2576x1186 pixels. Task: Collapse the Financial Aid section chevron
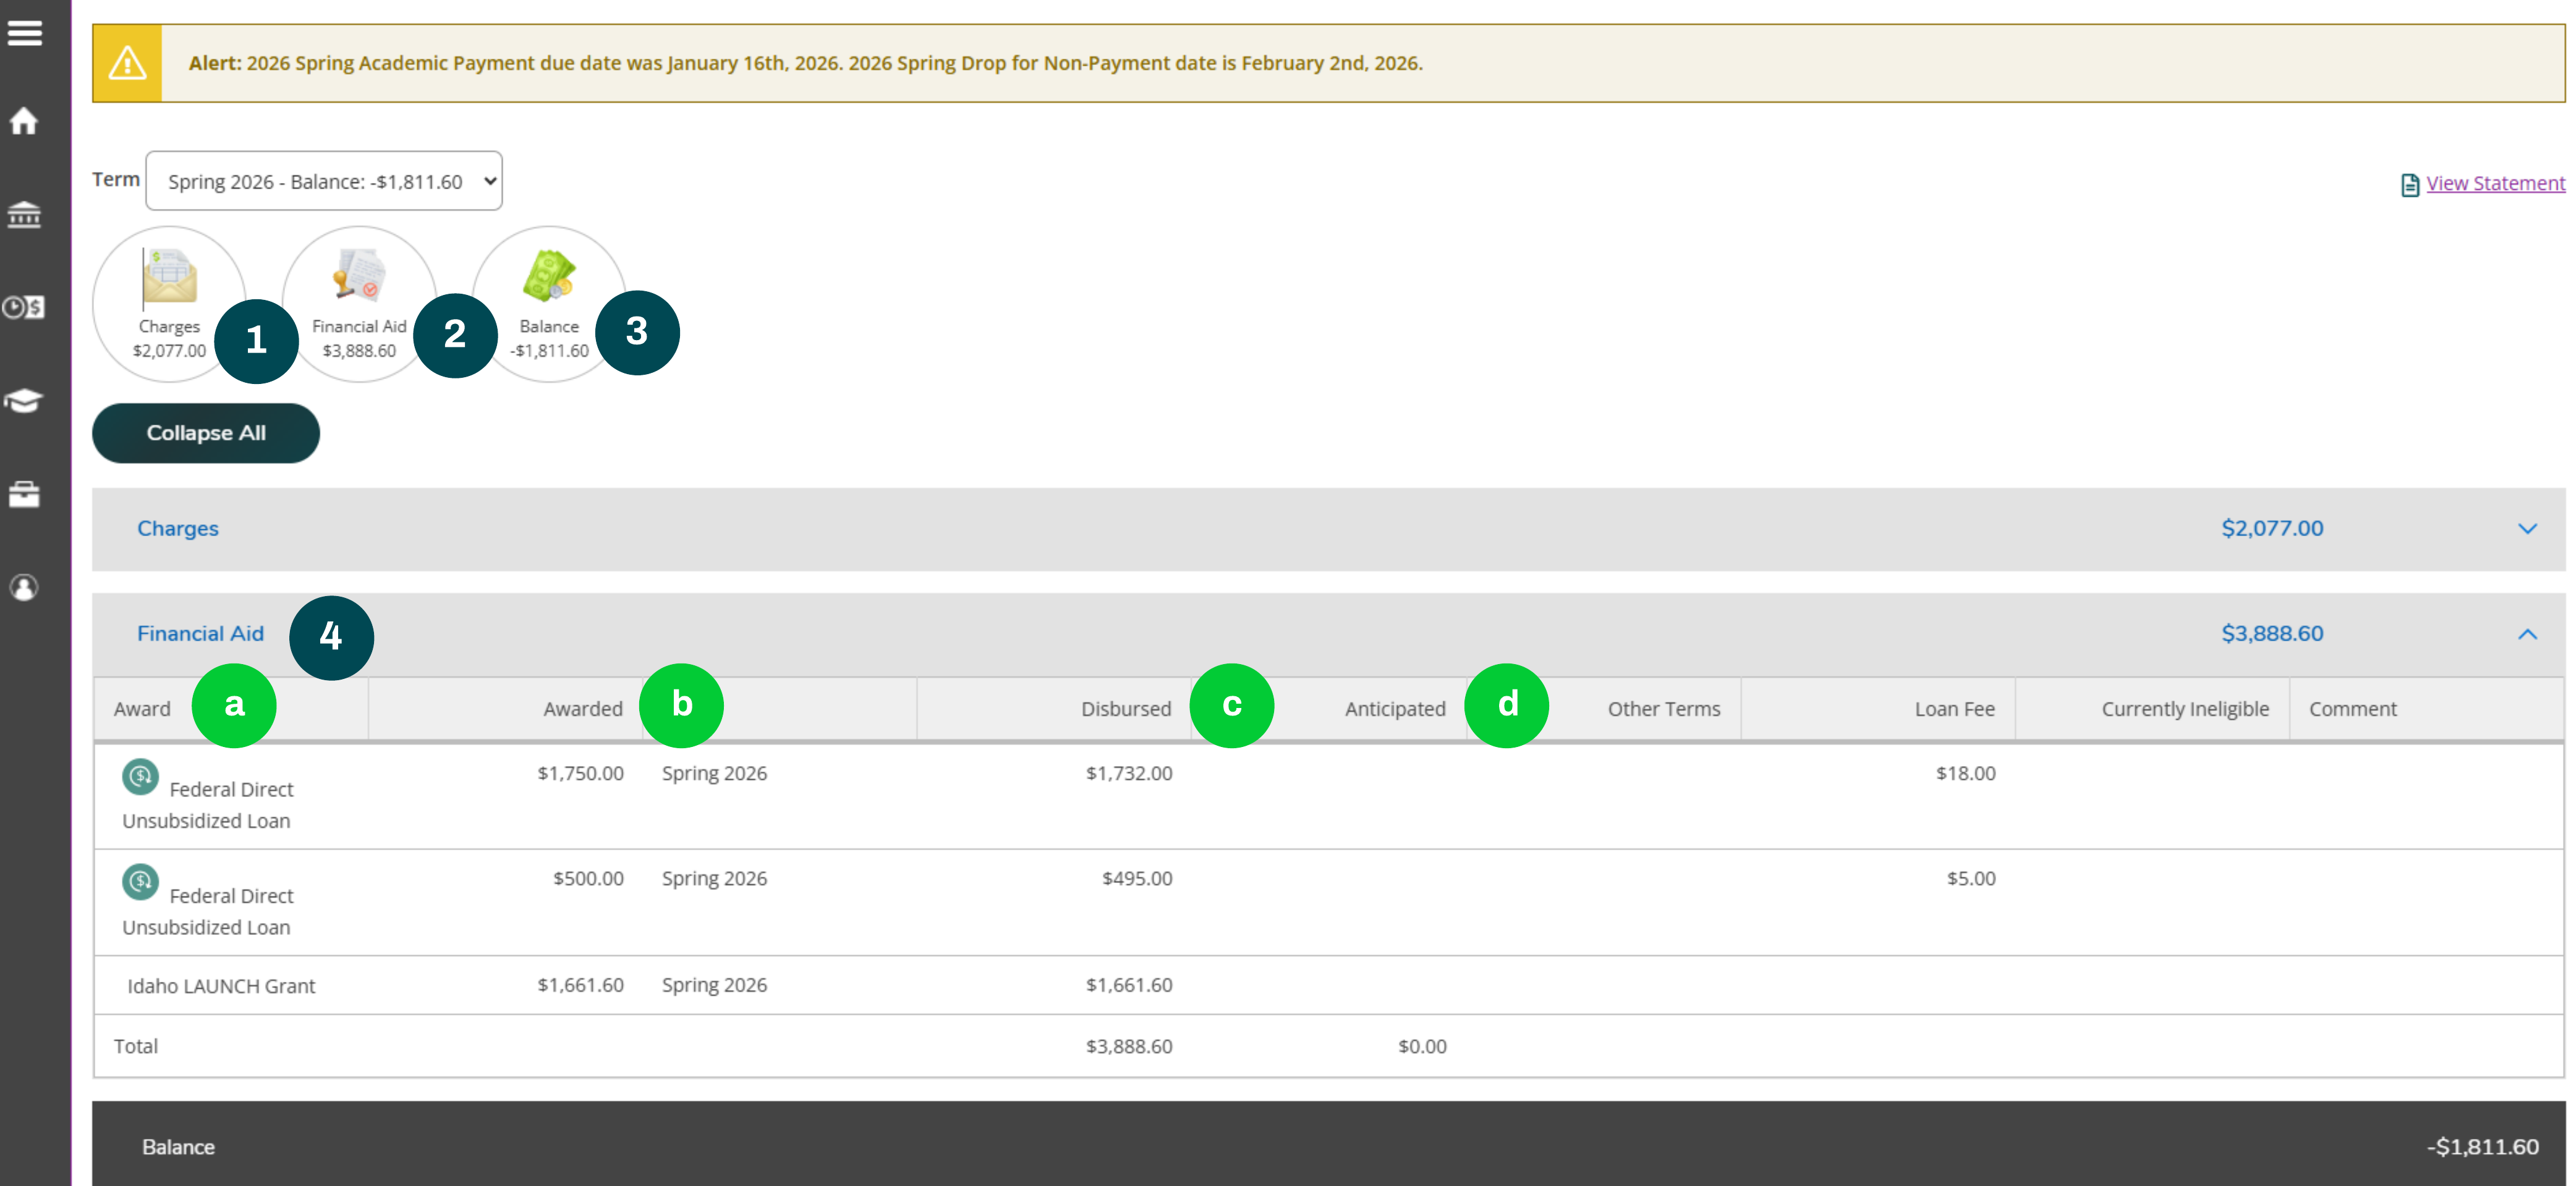2529,634
